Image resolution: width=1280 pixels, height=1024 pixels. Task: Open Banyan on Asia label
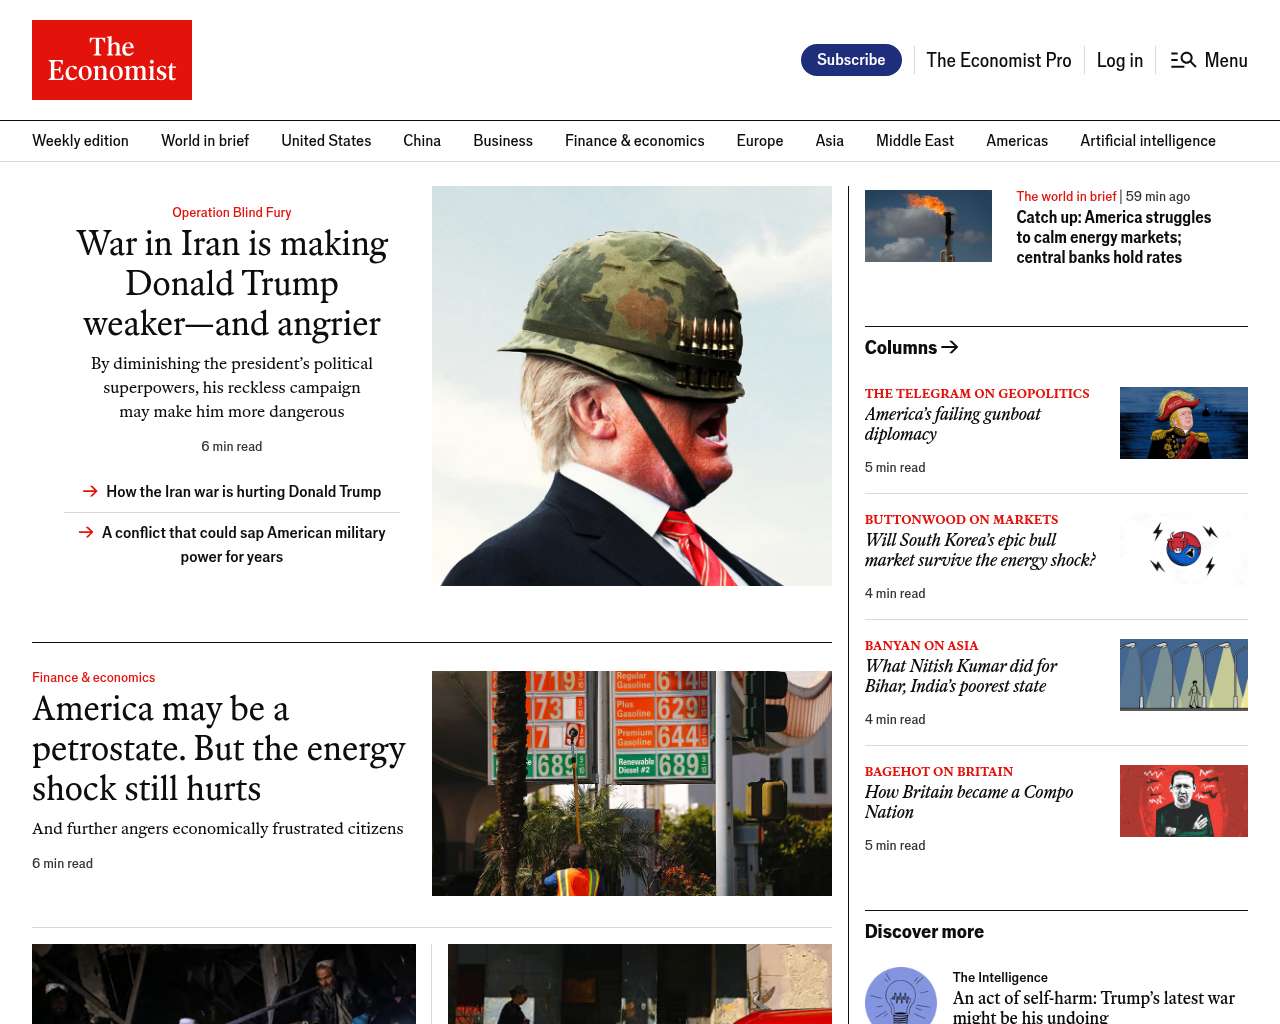point(922,645)
